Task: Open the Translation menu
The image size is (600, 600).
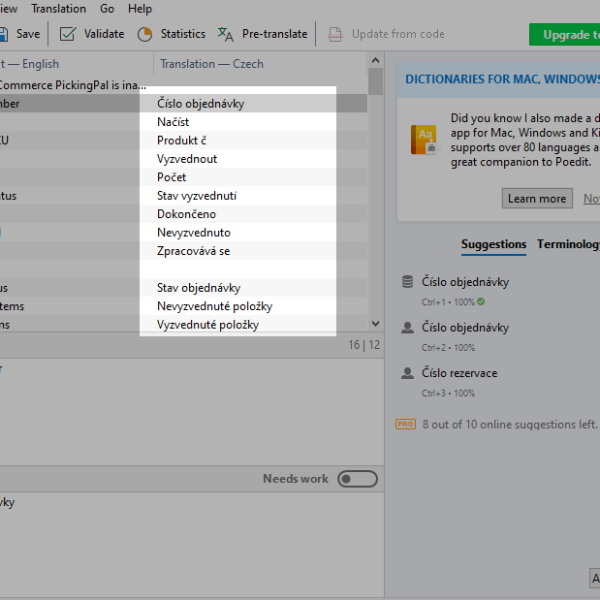Action: pyautogui.click(x=58, y=9)
